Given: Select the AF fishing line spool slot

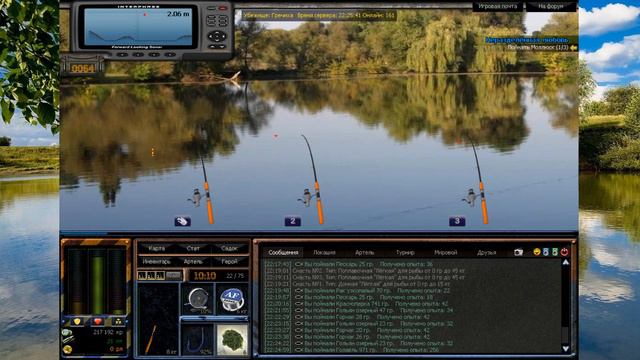Looking at the screenshot, I should coord(232,299).
